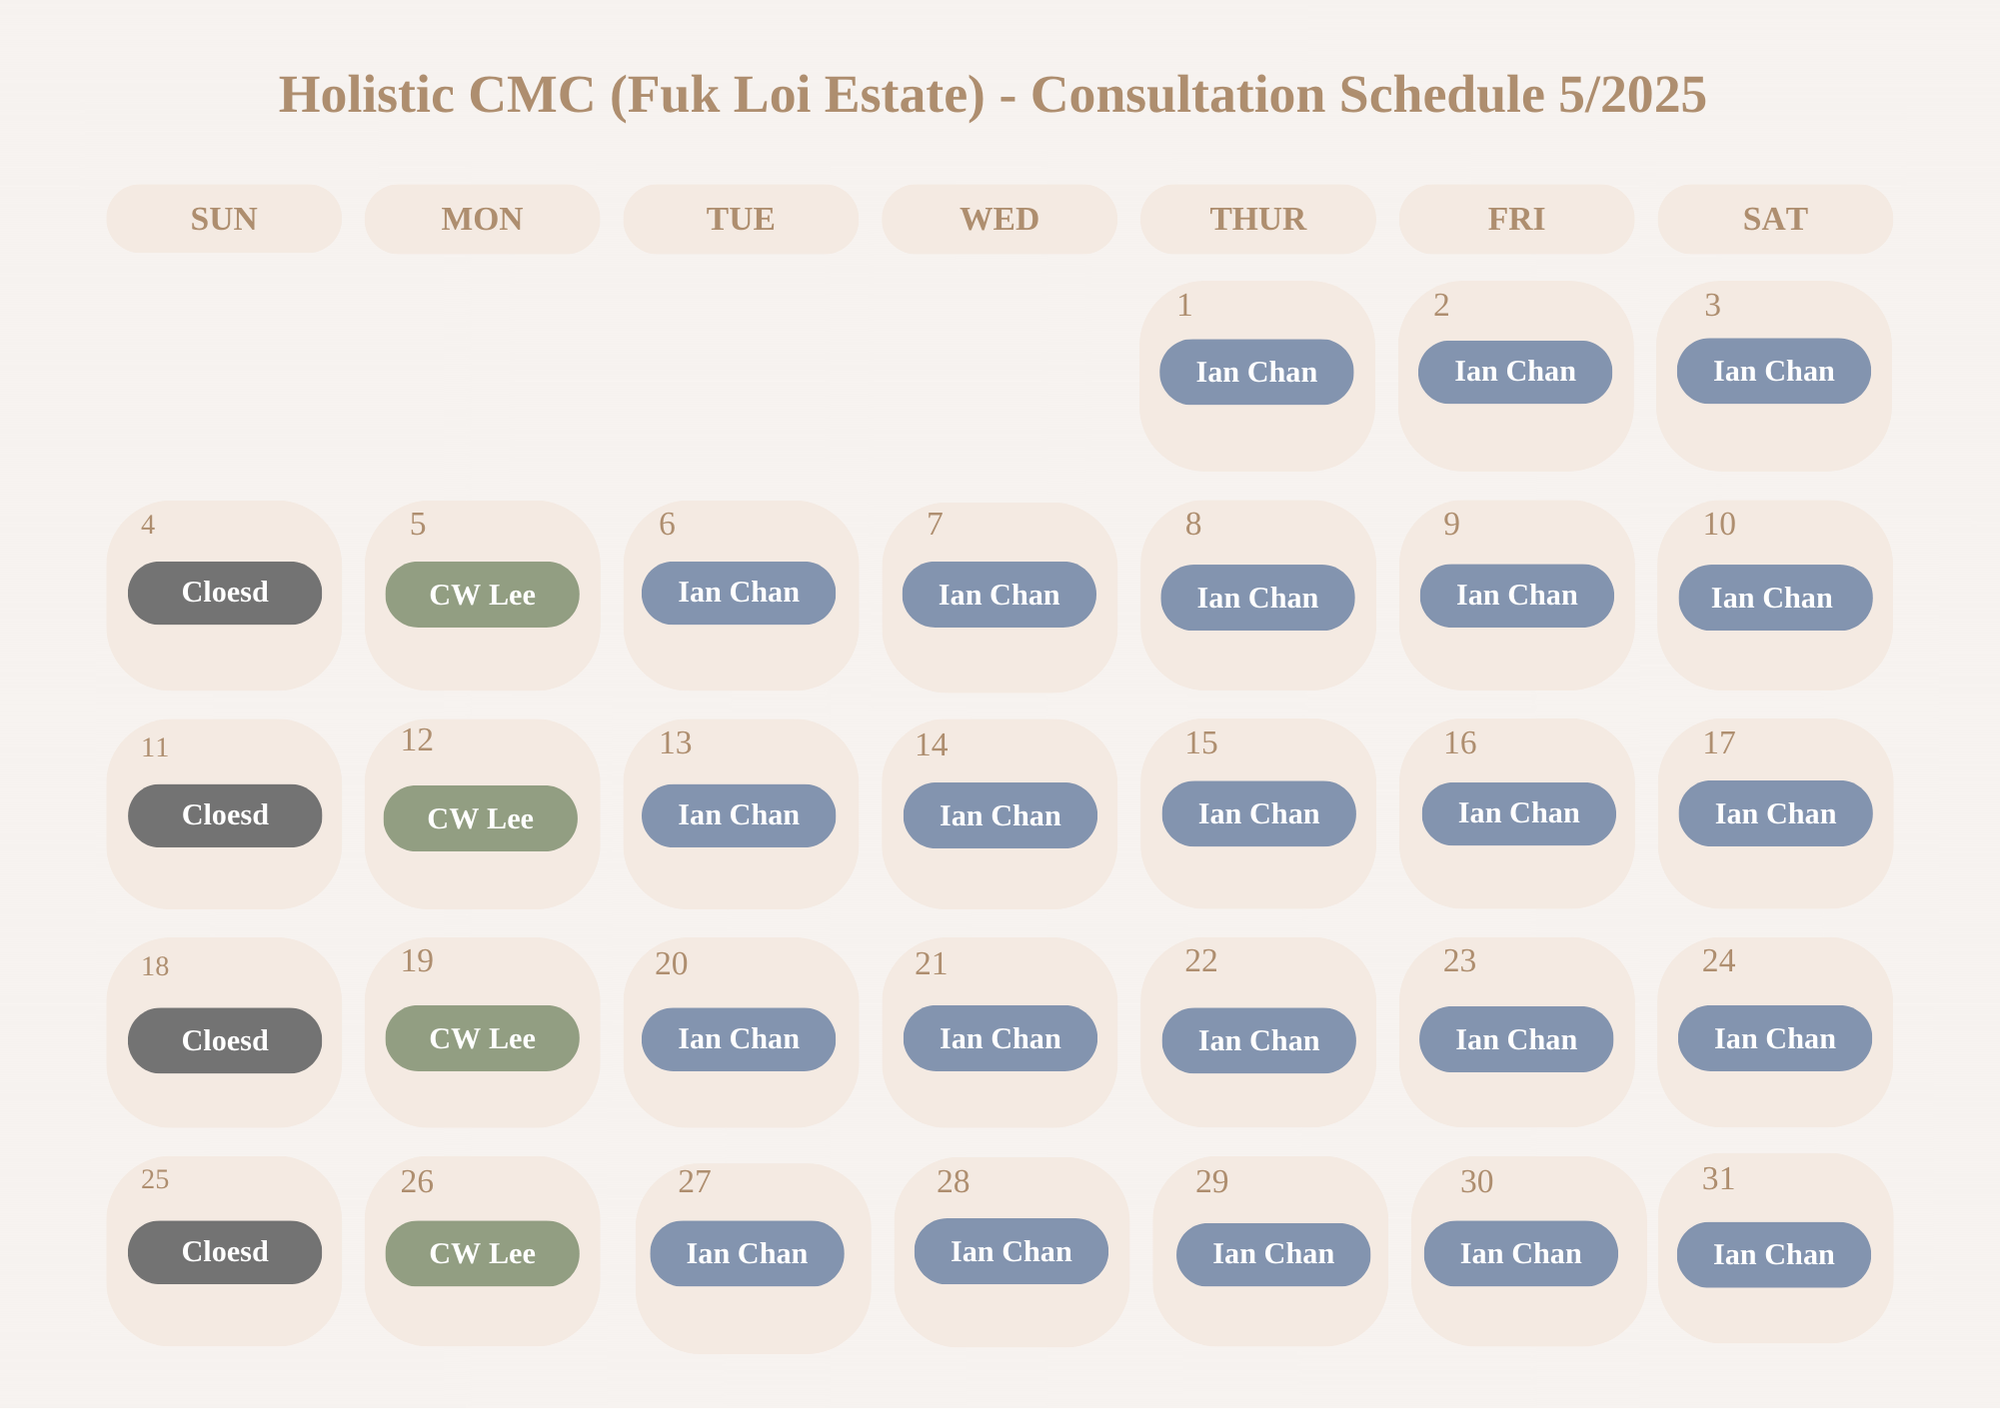This screenshot has height=1409, width=2000.
Task: Click Ian Chan pill on day 10
Action: 1775,598
